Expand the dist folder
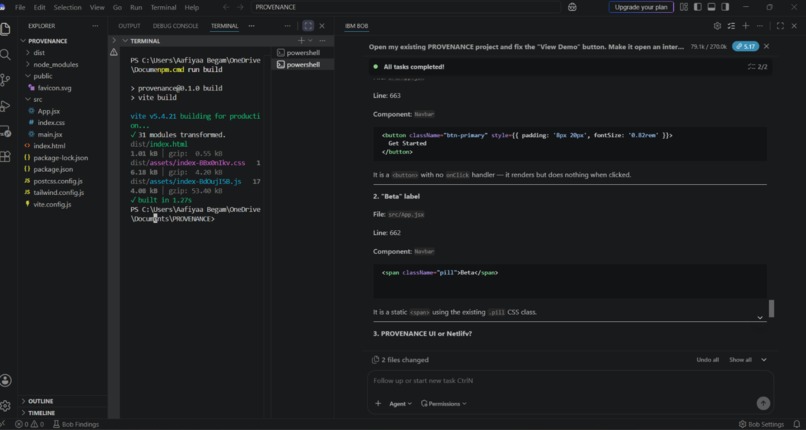The width and height of the screenshot is (806, 430). [x=39, y=52]
